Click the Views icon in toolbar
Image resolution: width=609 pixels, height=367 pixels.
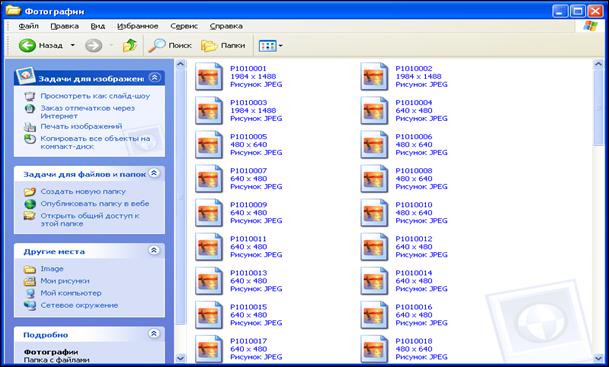[x=267, y=46]
